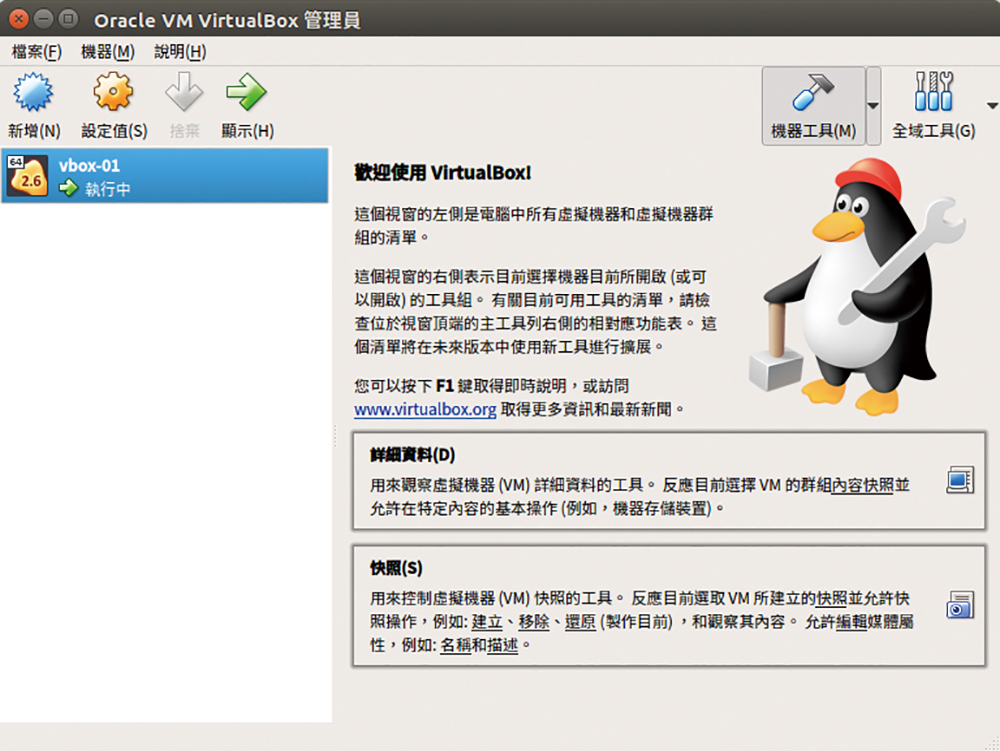Open the Help (說明) menu

point(180,52)
